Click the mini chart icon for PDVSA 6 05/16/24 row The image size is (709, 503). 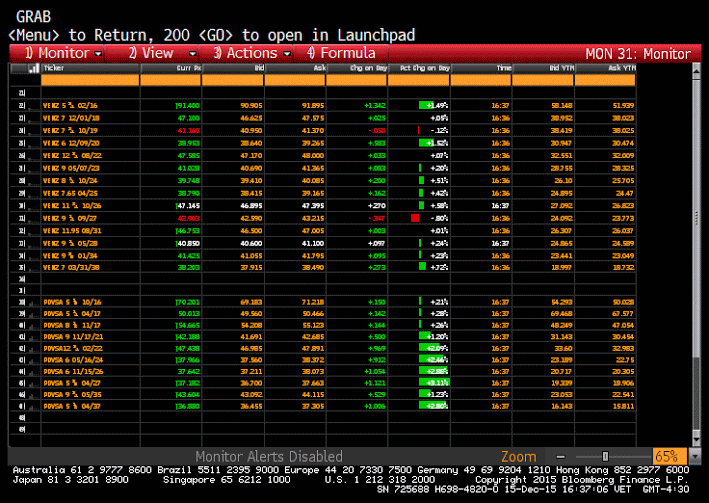[33, 361]
